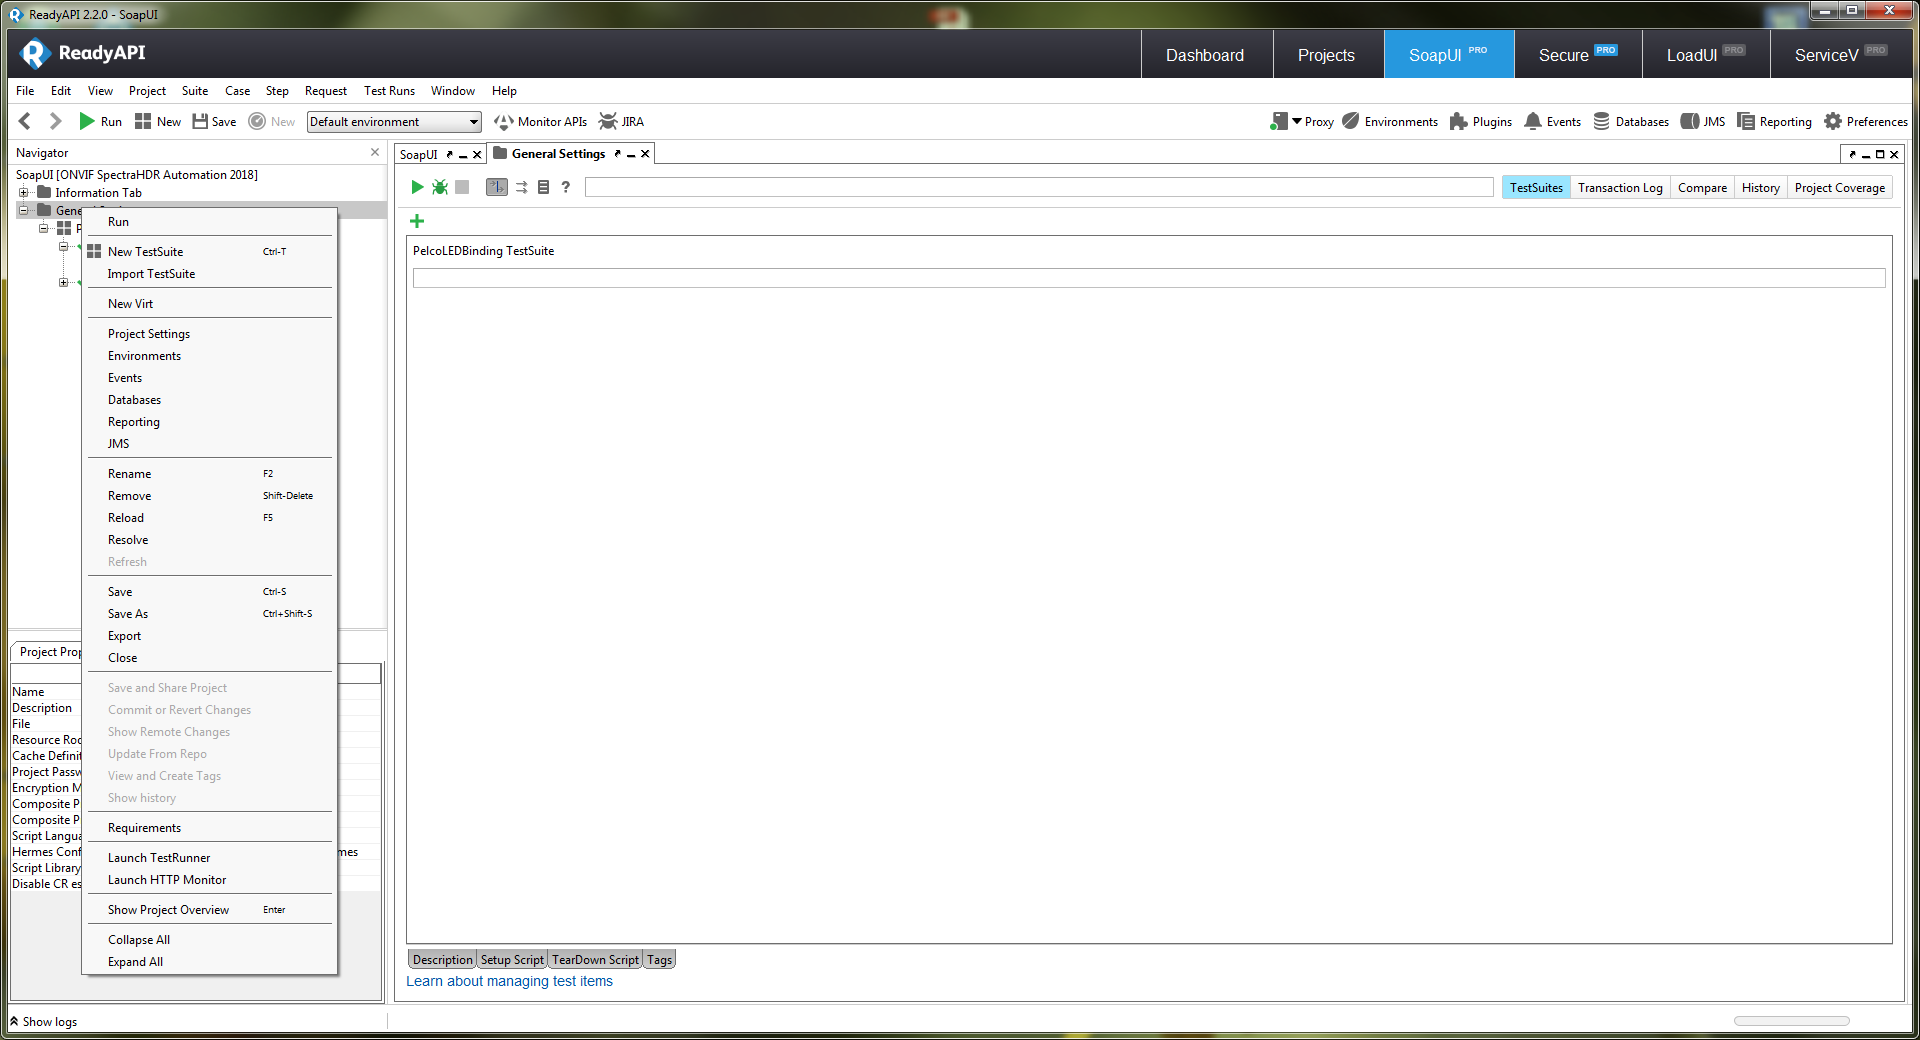Run the project with the editor's green play icon
Image resolution: width=1920 pixels, height=1040 pixels.
[417, 187]
